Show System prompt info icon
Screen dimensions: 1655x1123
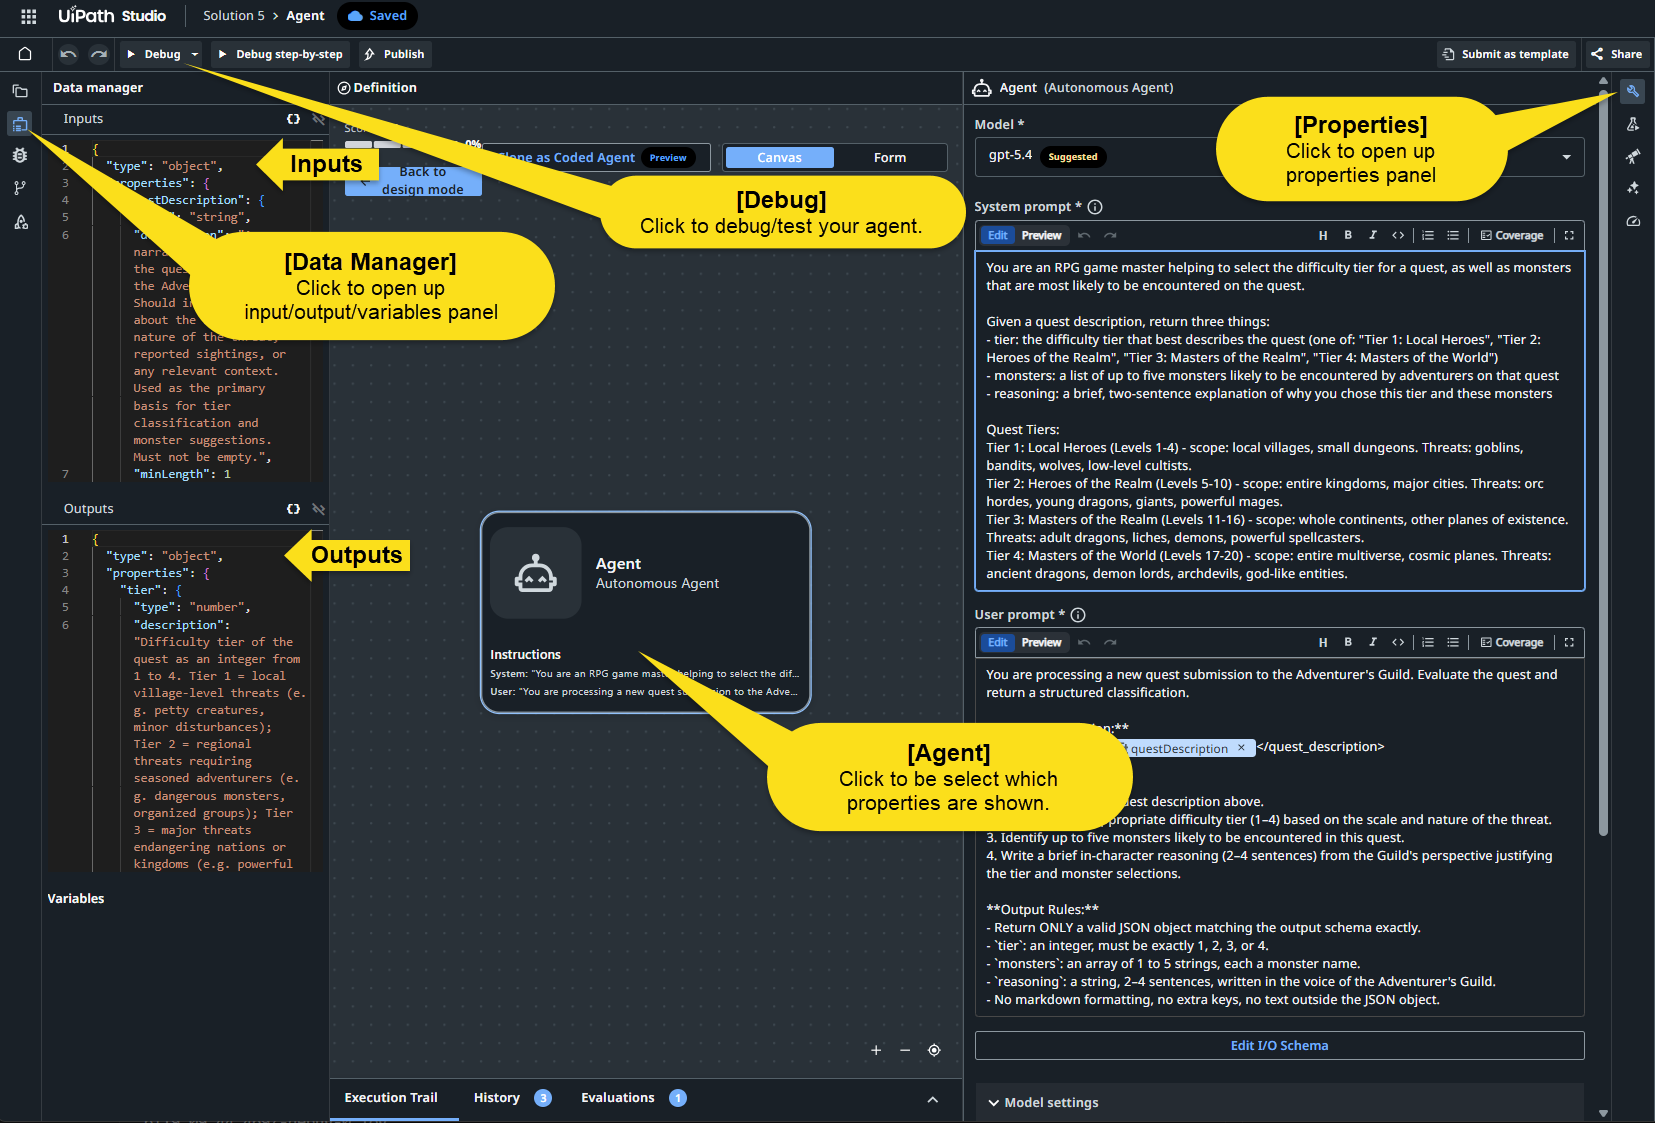tap(1095, 207)
